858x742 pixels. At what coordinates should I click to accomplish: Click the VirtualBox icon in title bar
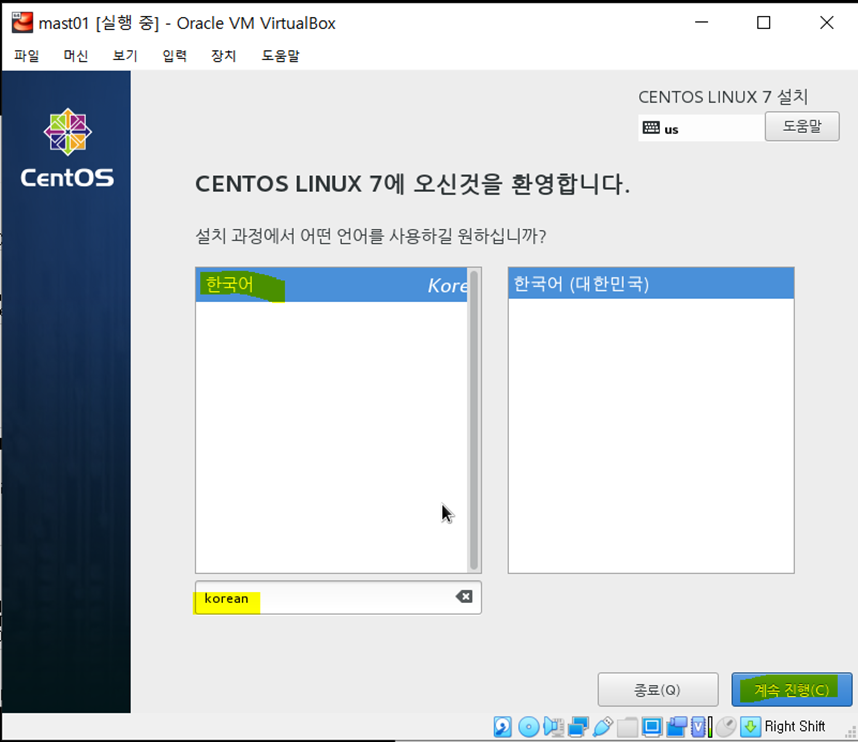22,23
